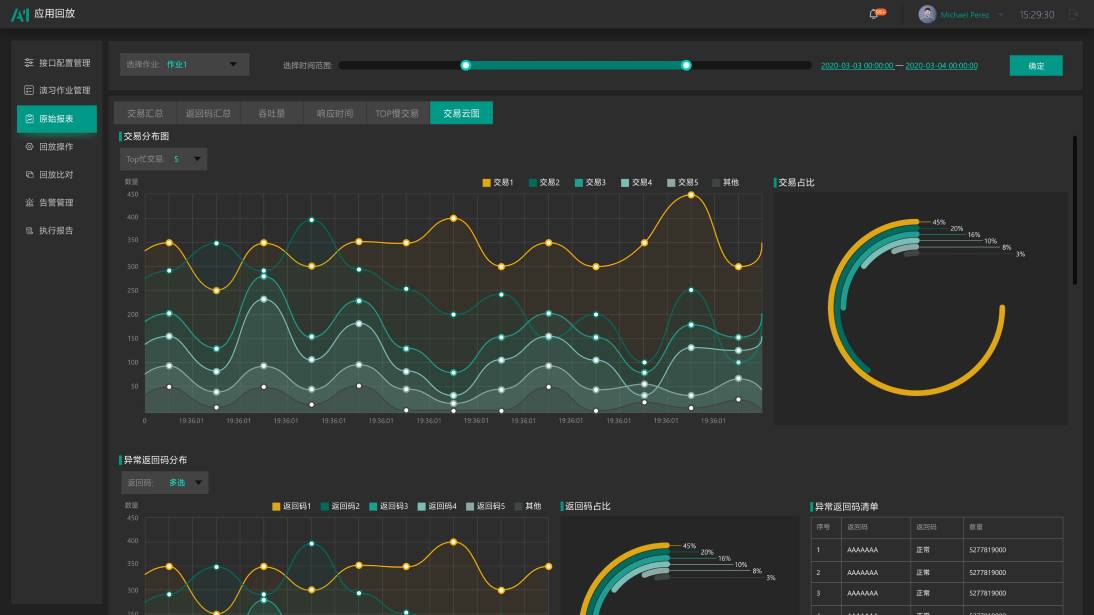
Task: Click the 异常返回码清单 table title
Action: [x=846, y=507]
